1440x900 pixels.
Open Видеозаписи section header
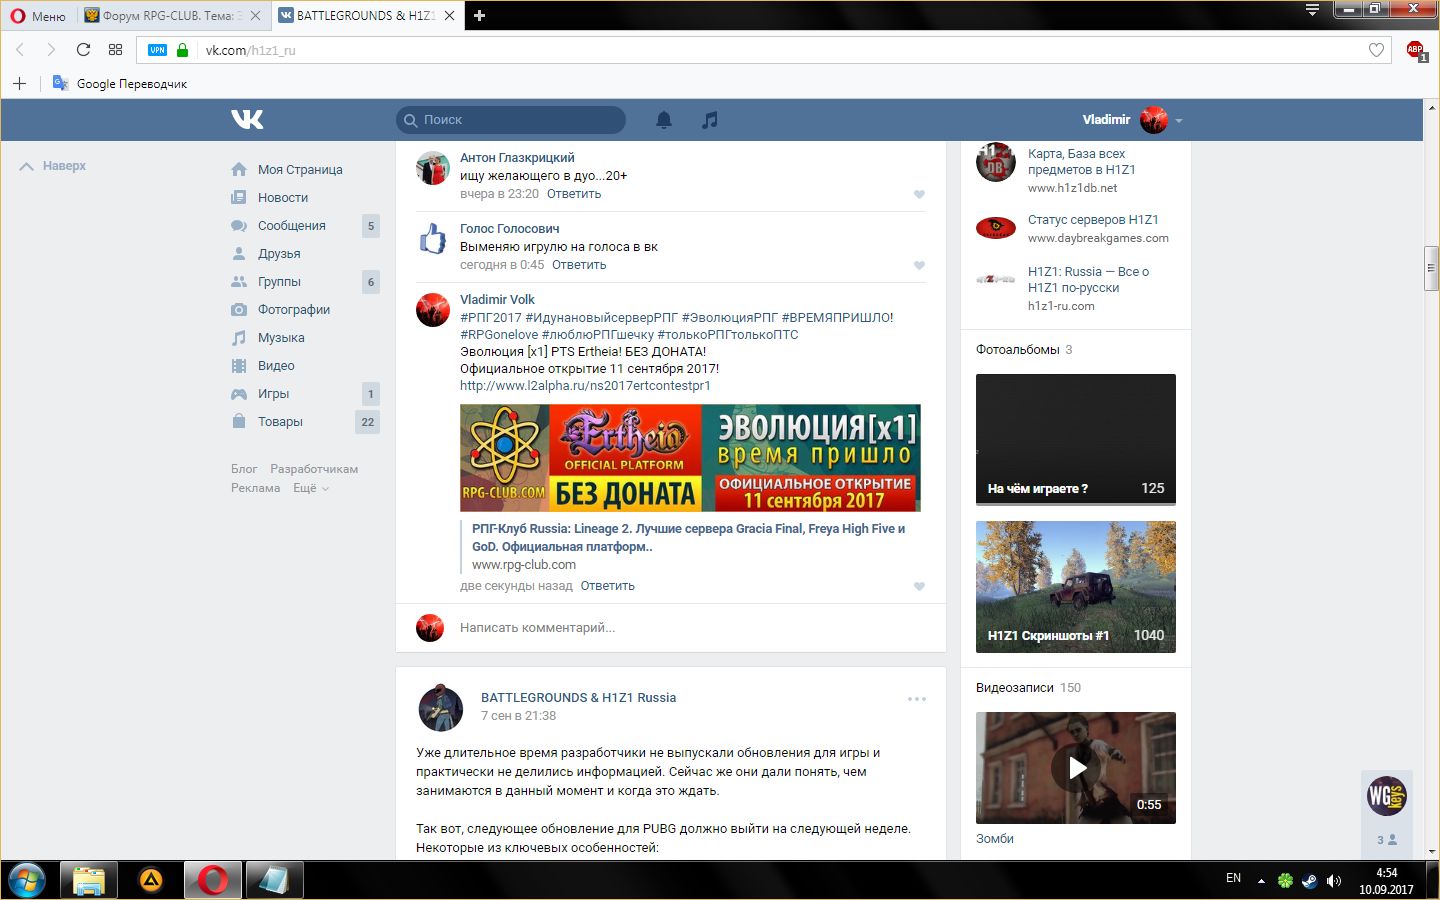[1015, 688]
